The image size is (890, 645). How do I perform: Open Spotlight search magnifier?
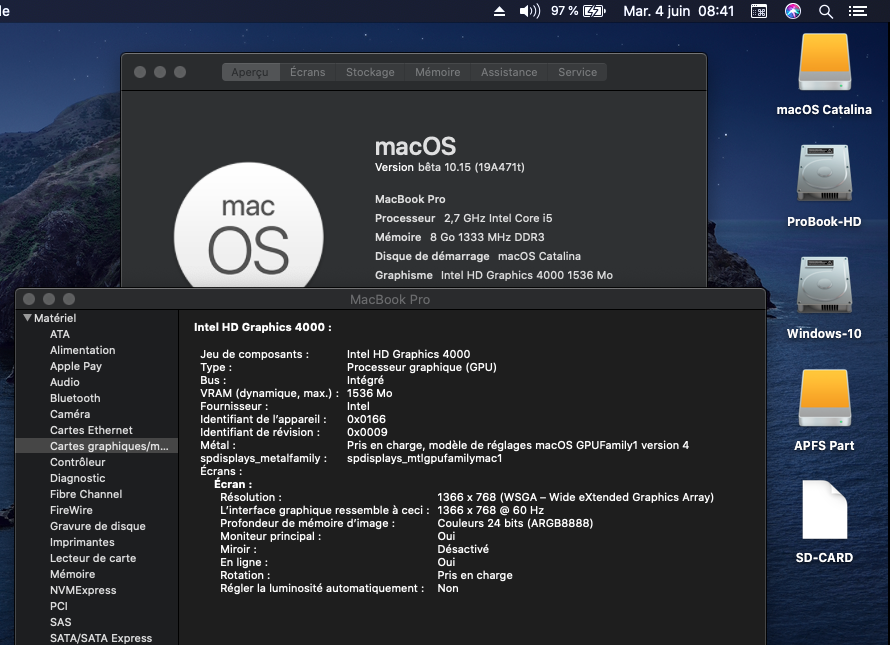(826, 11)
